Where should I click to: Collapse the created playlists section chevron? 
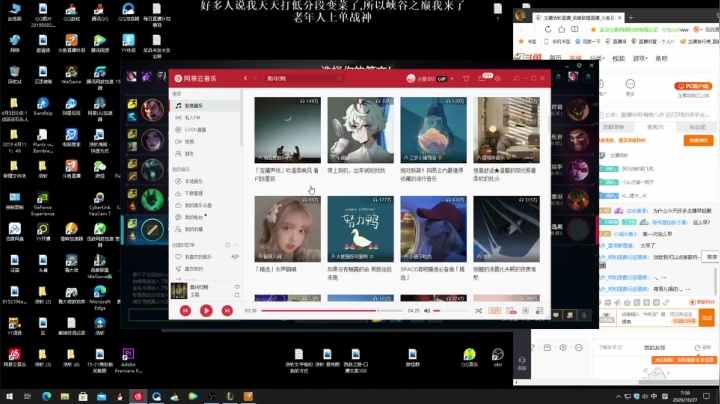pyautogui.click(x=235, y=245)
